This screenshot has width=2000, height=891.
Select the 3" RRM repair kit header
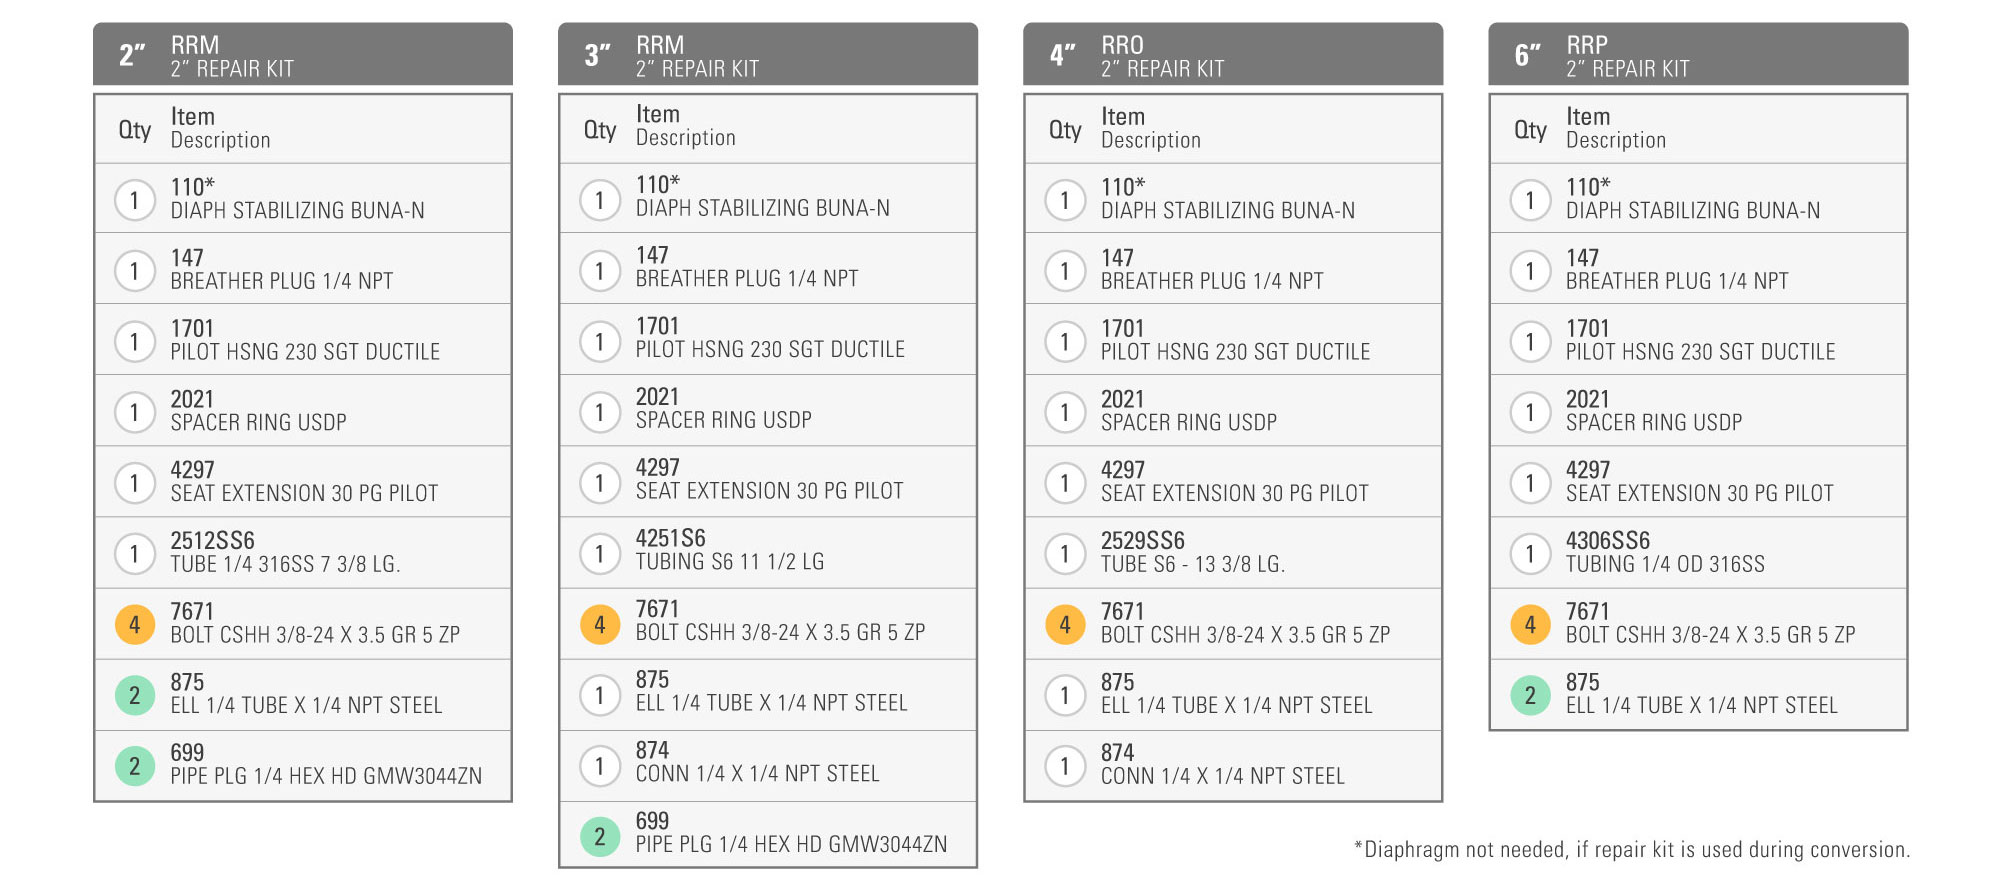[768, 54]
